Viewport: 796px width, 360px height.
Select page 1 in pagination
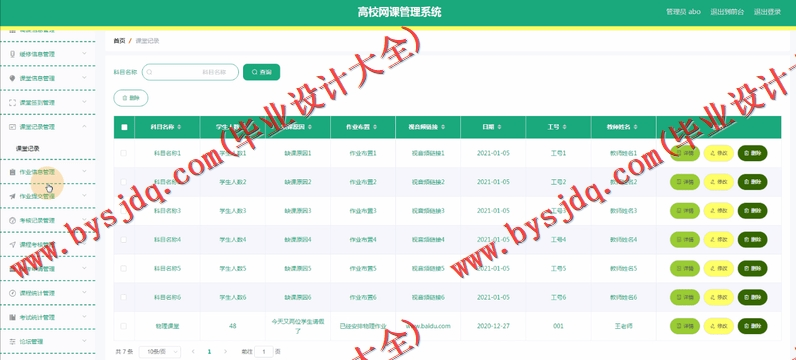pyautogui.click(x=209, y=351)
